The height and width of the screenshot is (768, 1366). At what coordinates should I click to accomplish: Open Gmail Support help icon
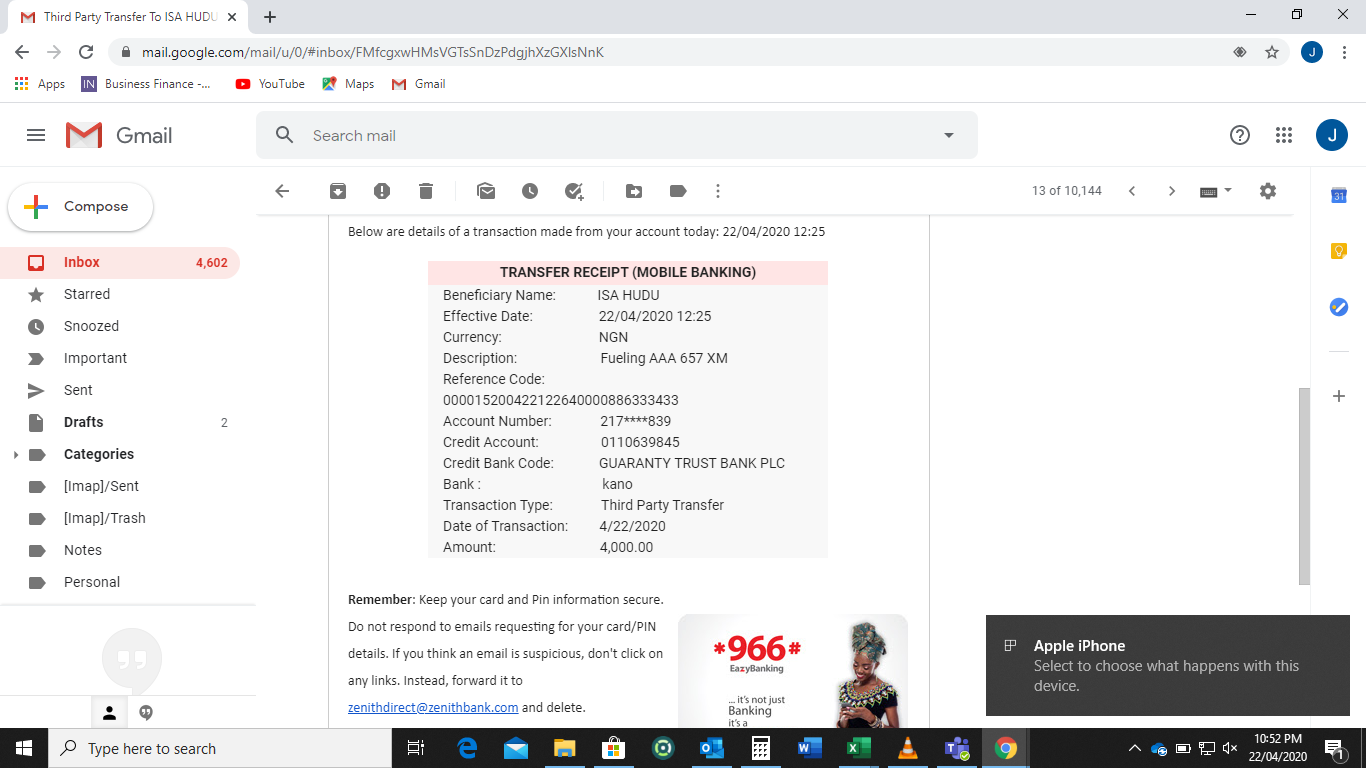(1240, 135)
